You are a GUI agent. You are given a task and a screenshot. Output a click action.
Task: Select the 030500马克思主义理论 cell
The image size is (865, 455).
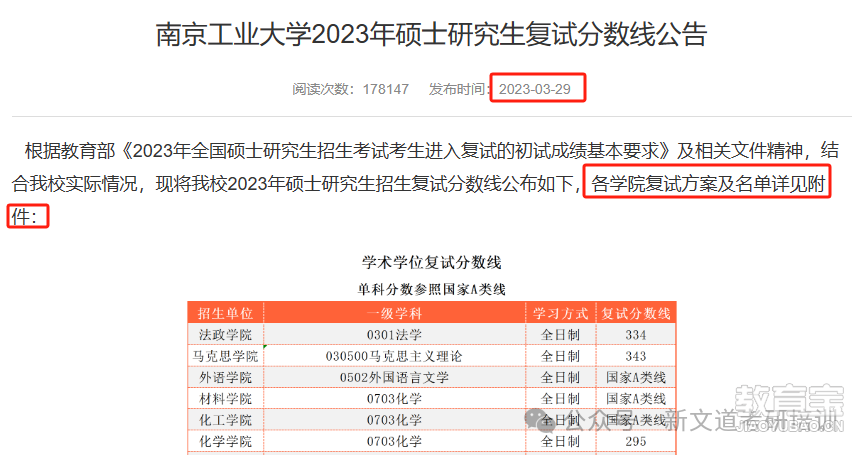pyautogui.click(x=394, y=356)
